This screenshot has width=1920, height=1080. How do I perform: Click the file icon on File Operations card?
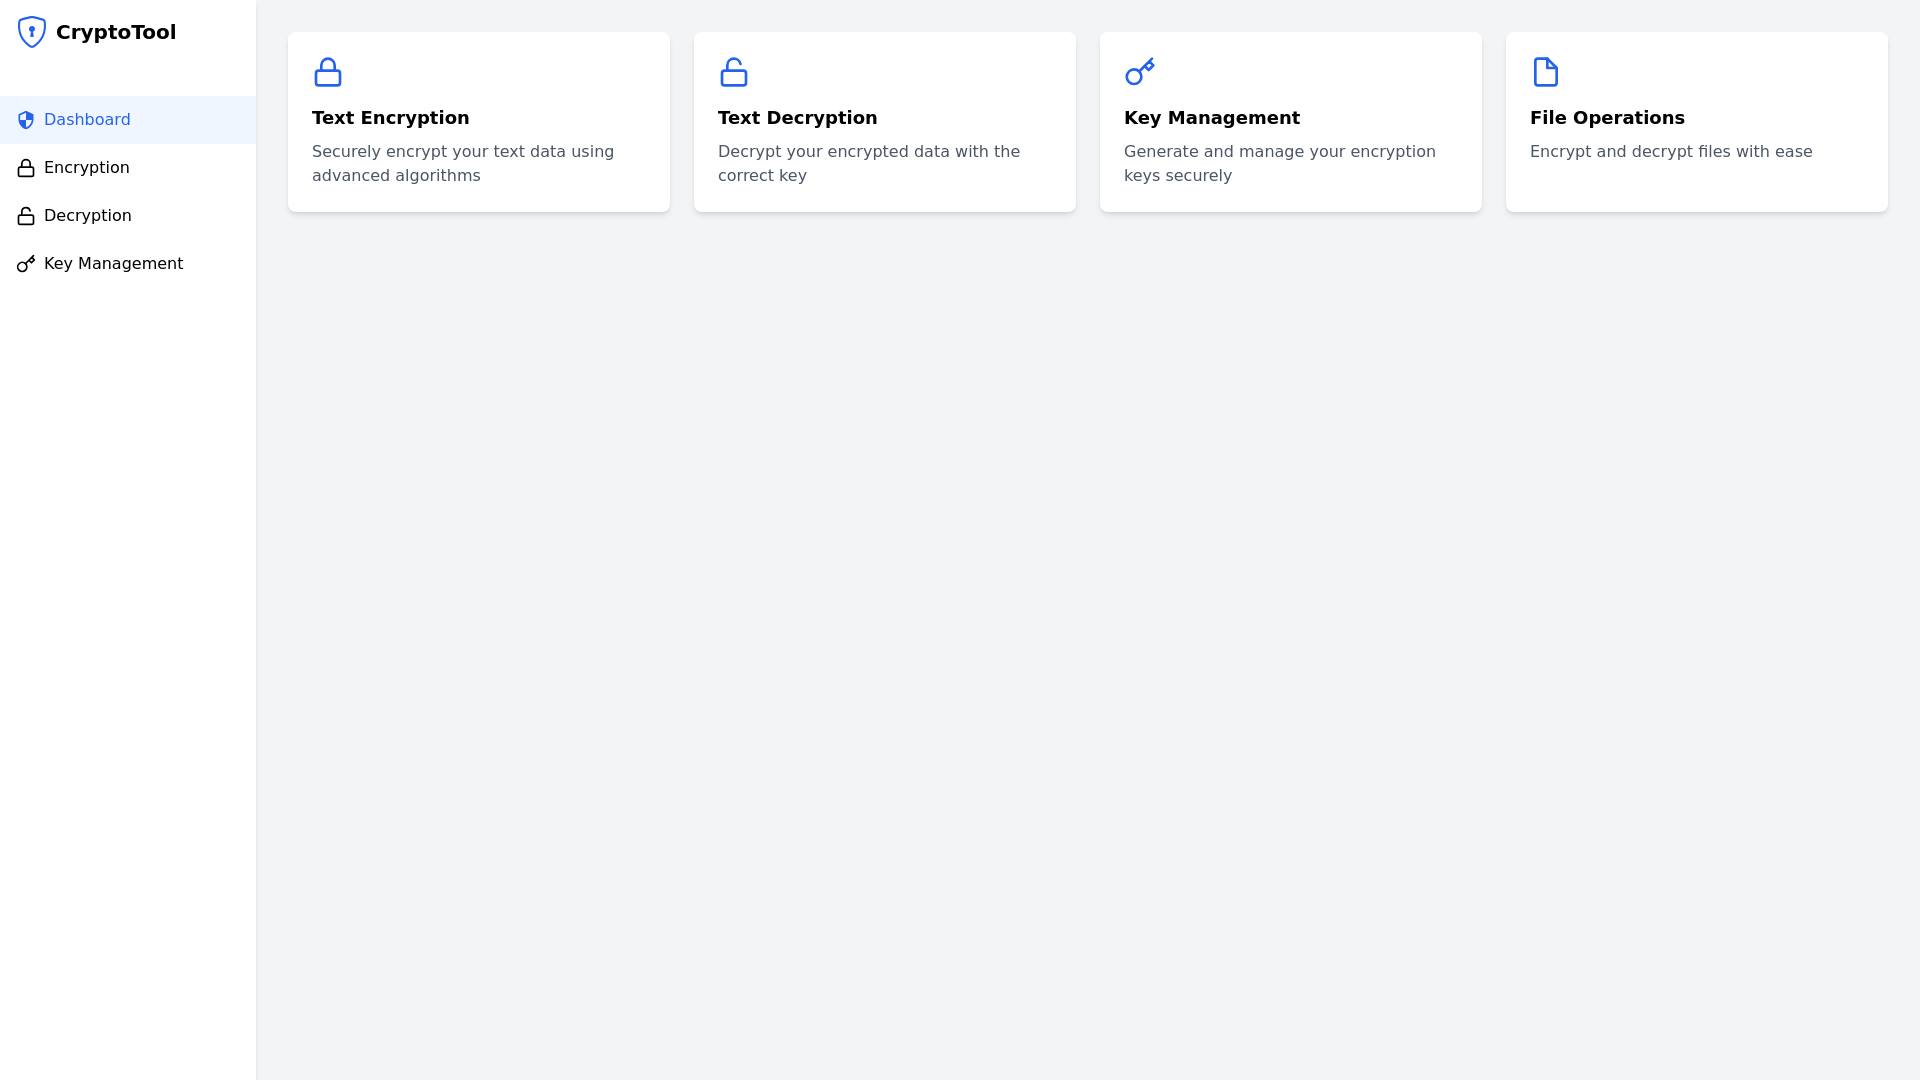pyautogui.click(x=1546, y=72)
